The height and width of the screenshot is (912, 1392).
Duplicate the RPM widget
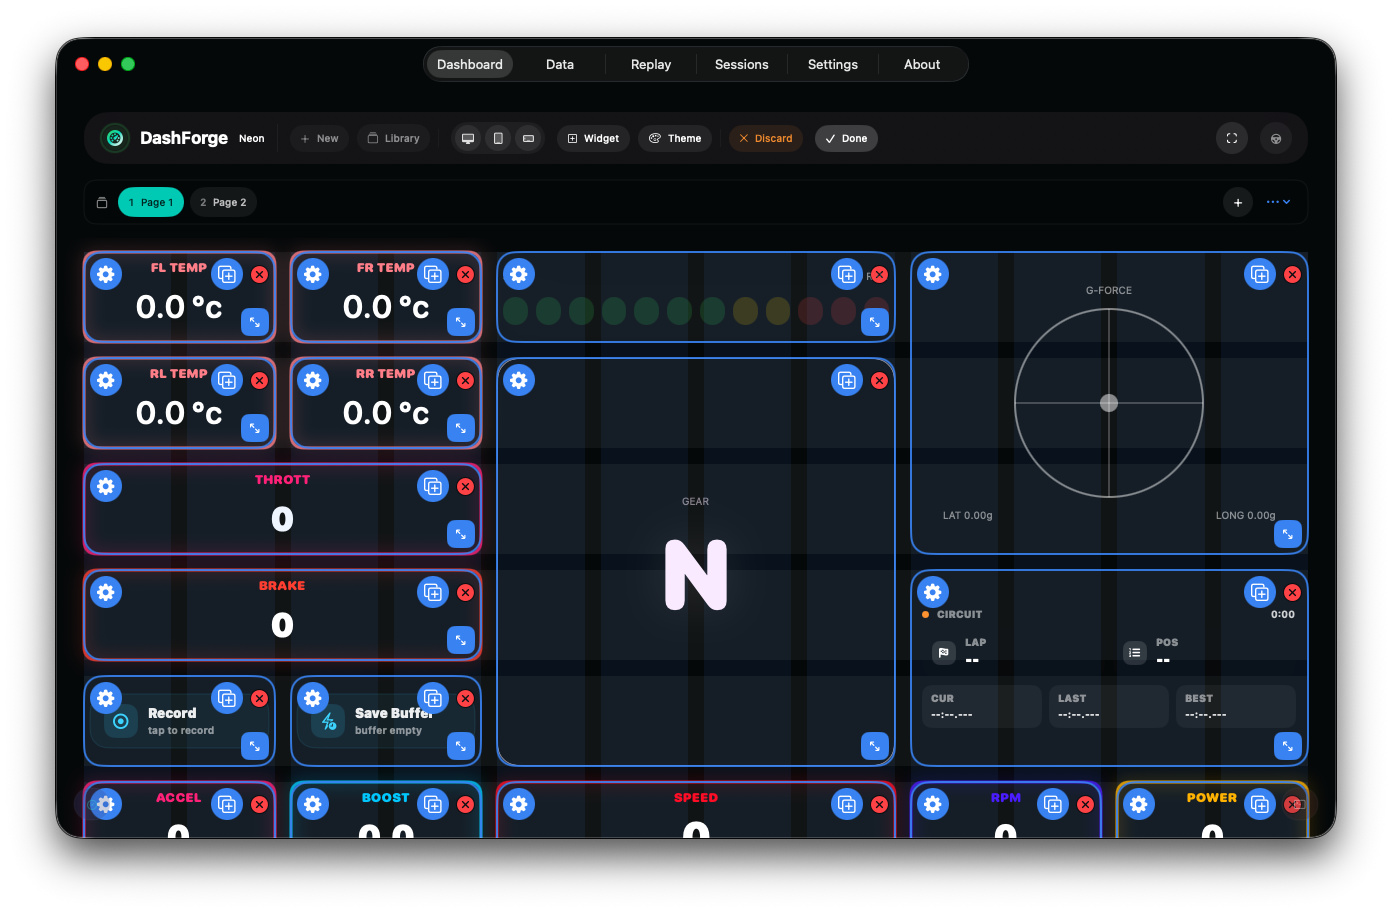(x=1054, y=804)
